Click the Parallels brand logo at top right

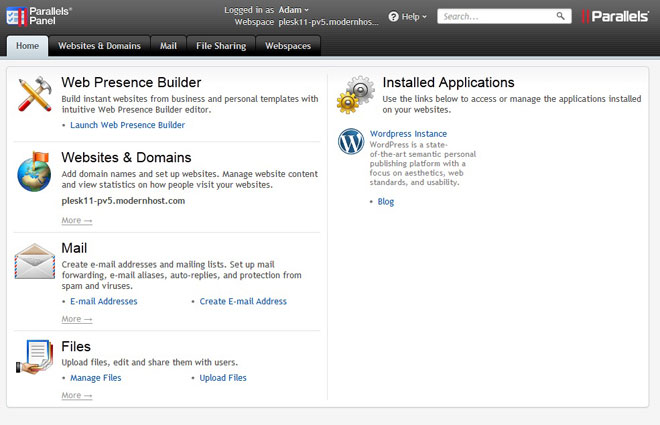point(615,16)
